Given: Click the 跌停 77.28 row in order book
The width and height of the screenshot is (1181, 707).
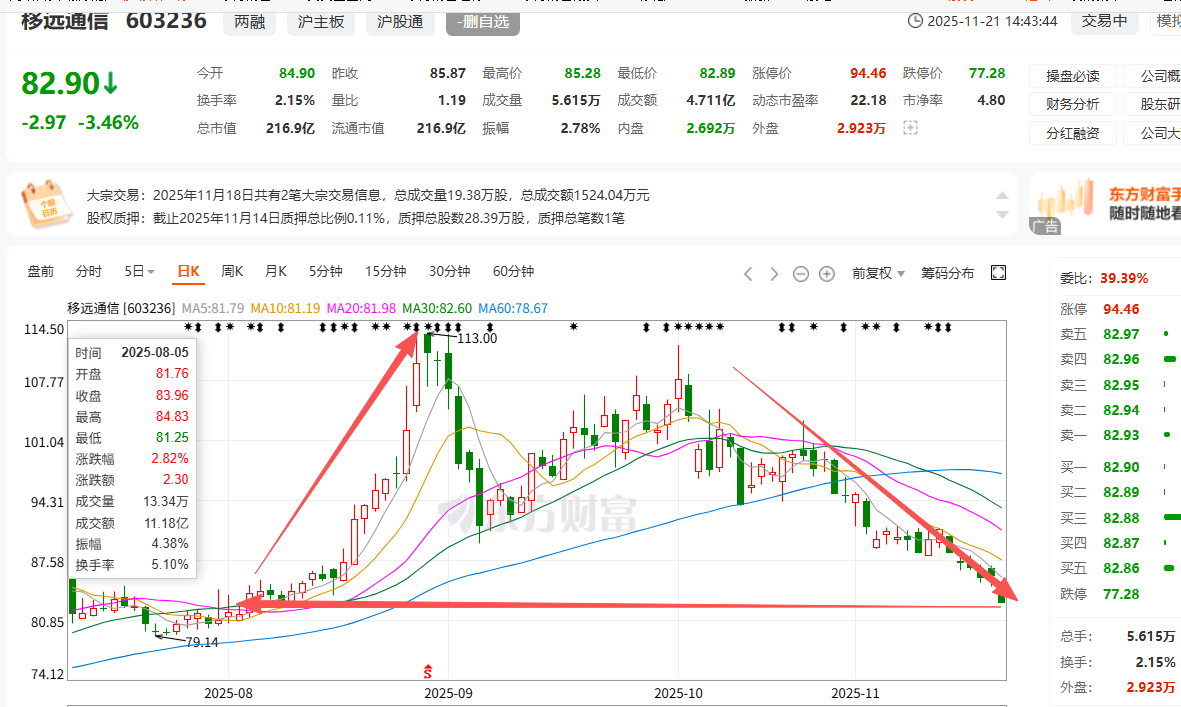Looking at the screenshot, I should pos(1100,594).
